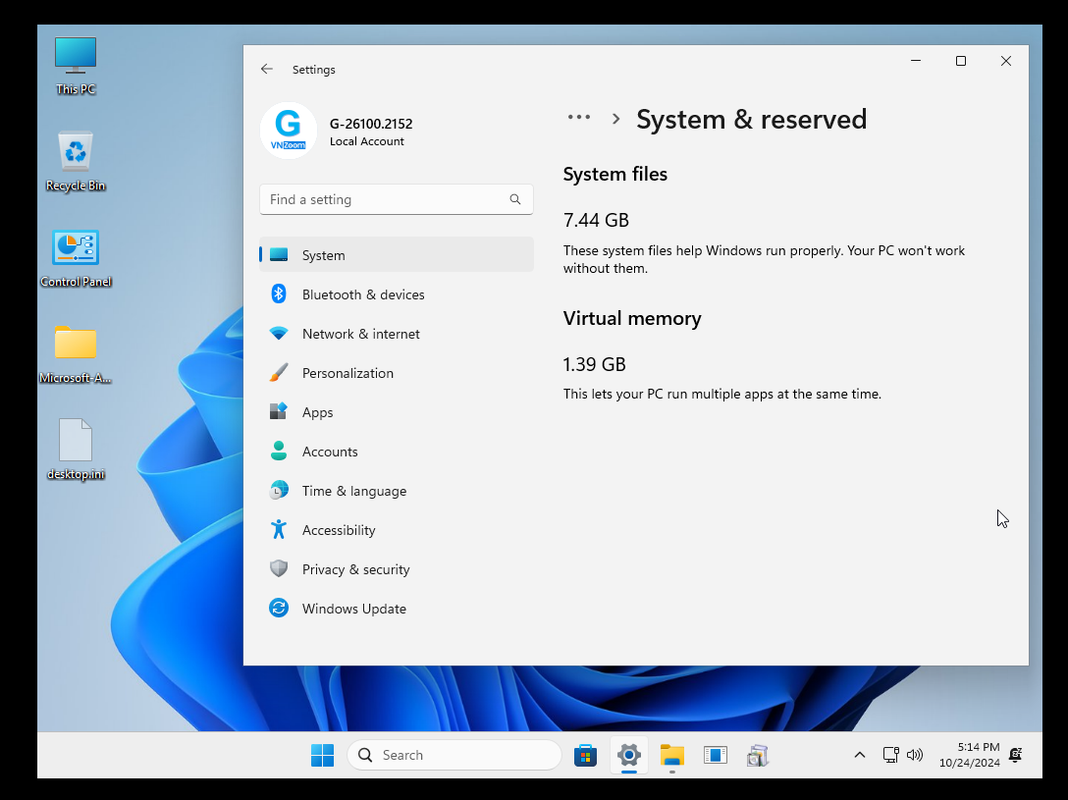Select the desktop.ini file icon
The image size is (1068, 800).
click(x=76, y=450)
